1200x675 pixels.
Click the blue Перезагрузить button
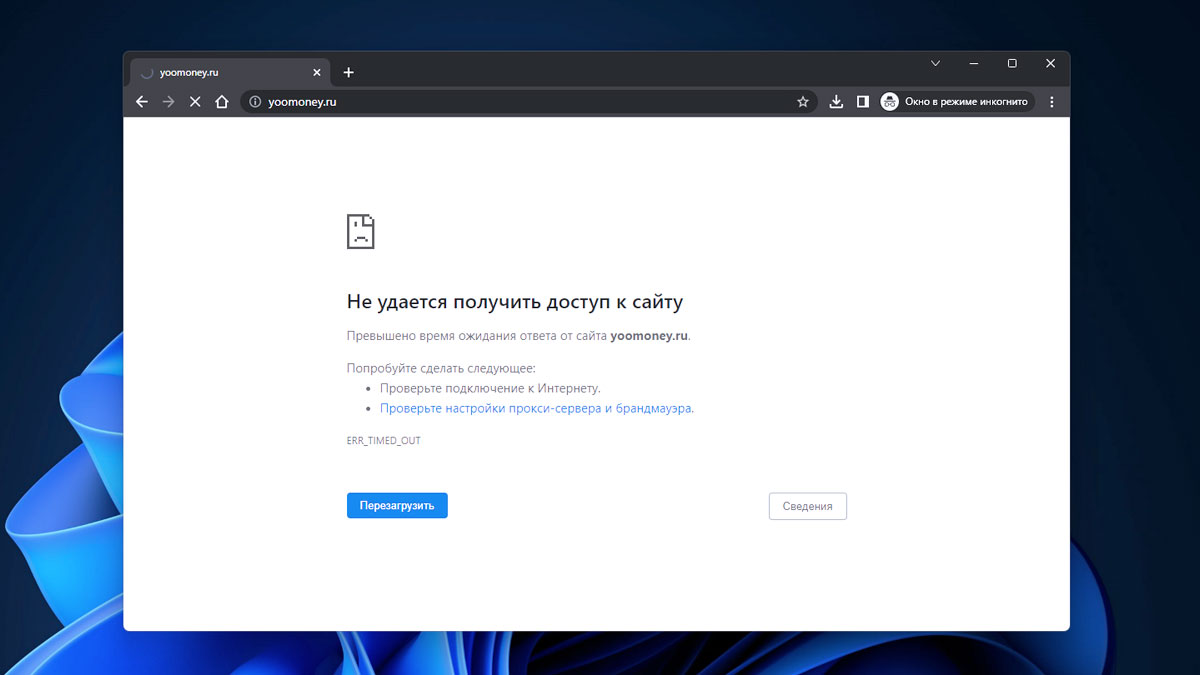tap(397, 506)
